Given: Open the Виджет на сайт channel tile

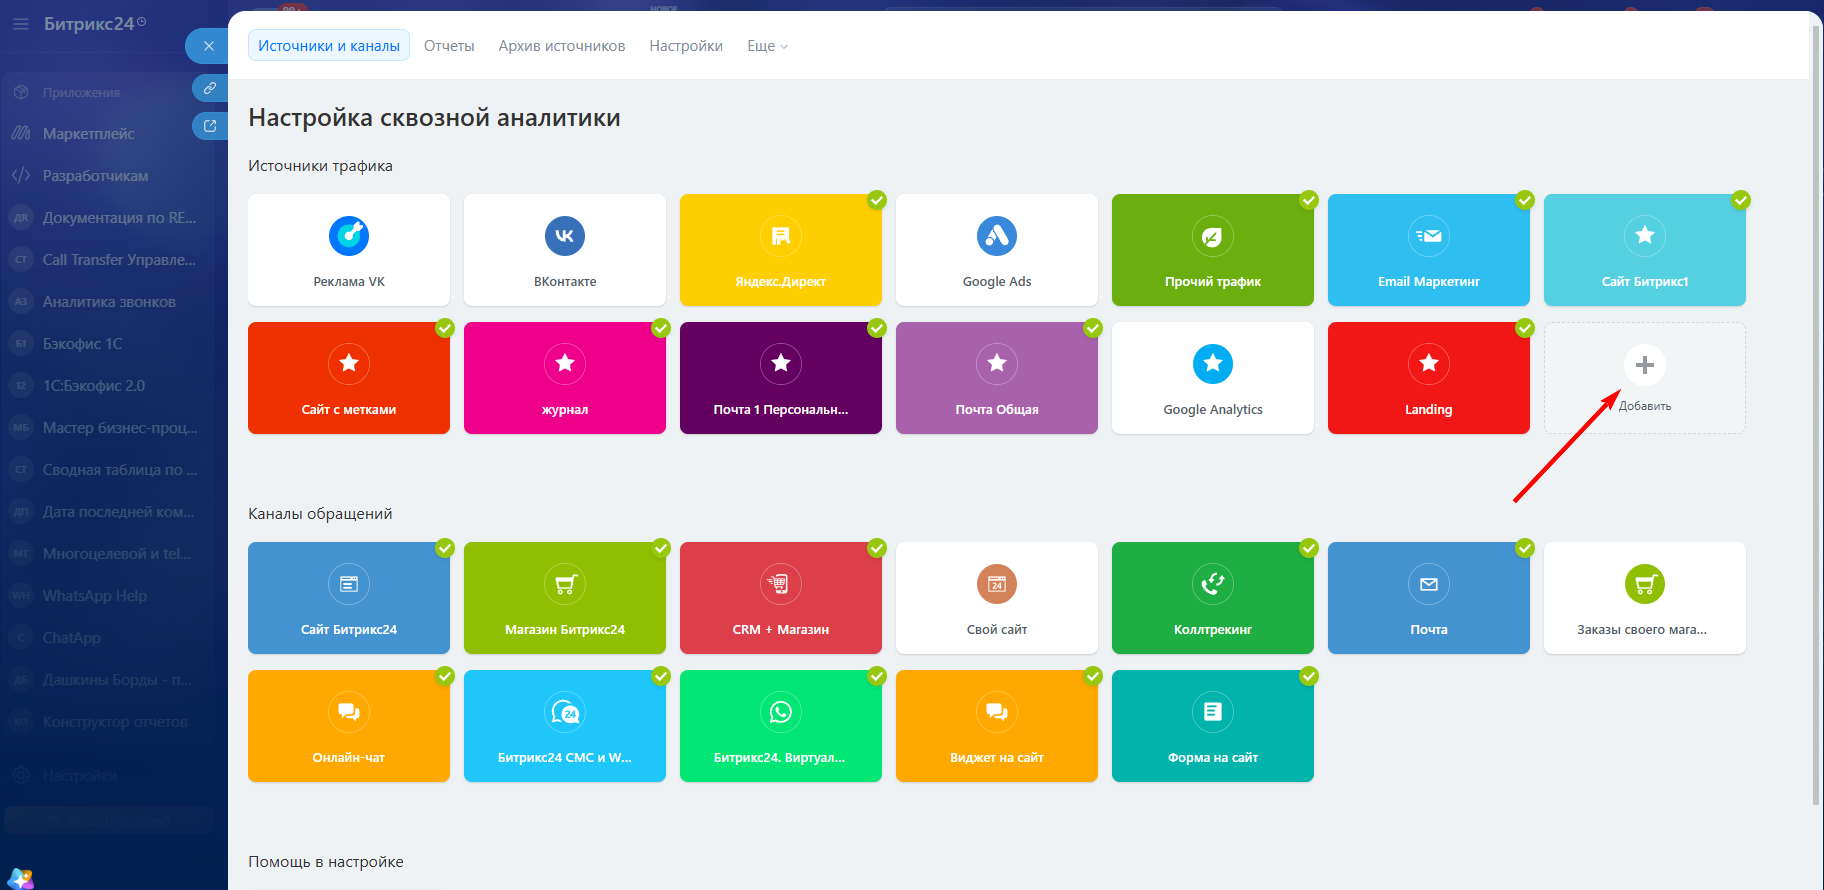Looking at the screenshot, I should tap(997, 726).
